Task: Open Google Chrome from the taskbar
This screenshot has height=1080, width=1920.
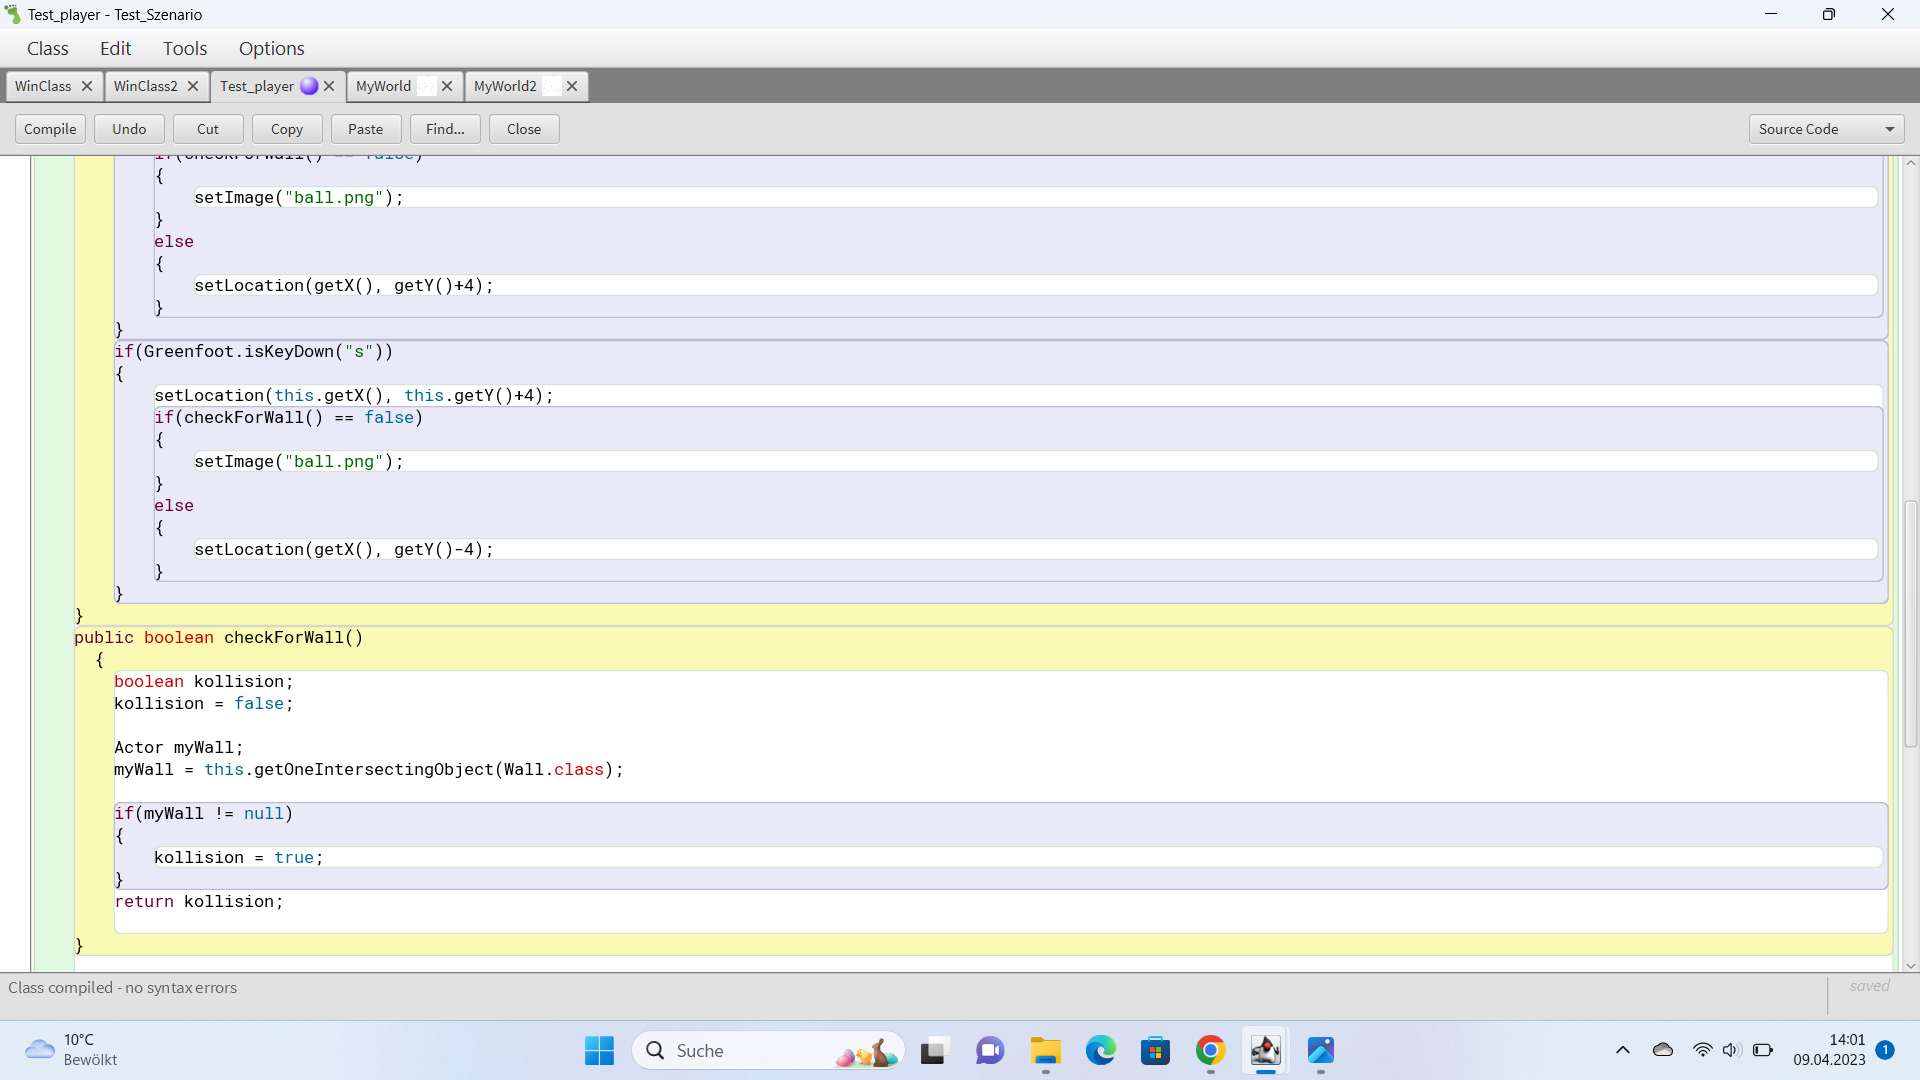Action: pyautogui.click(x=1210, y=1051)
